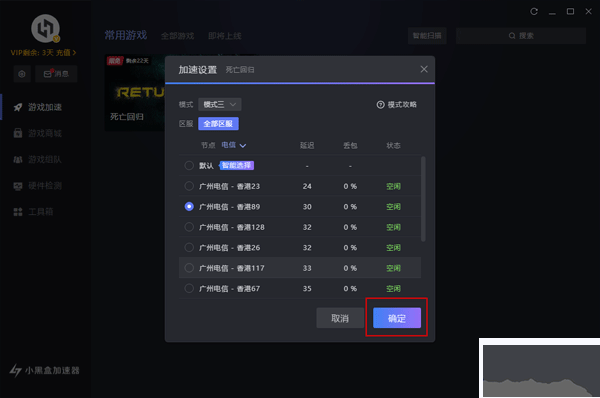Open the 模式攻略 help link

pyautogui.click(x=397, y=104)
